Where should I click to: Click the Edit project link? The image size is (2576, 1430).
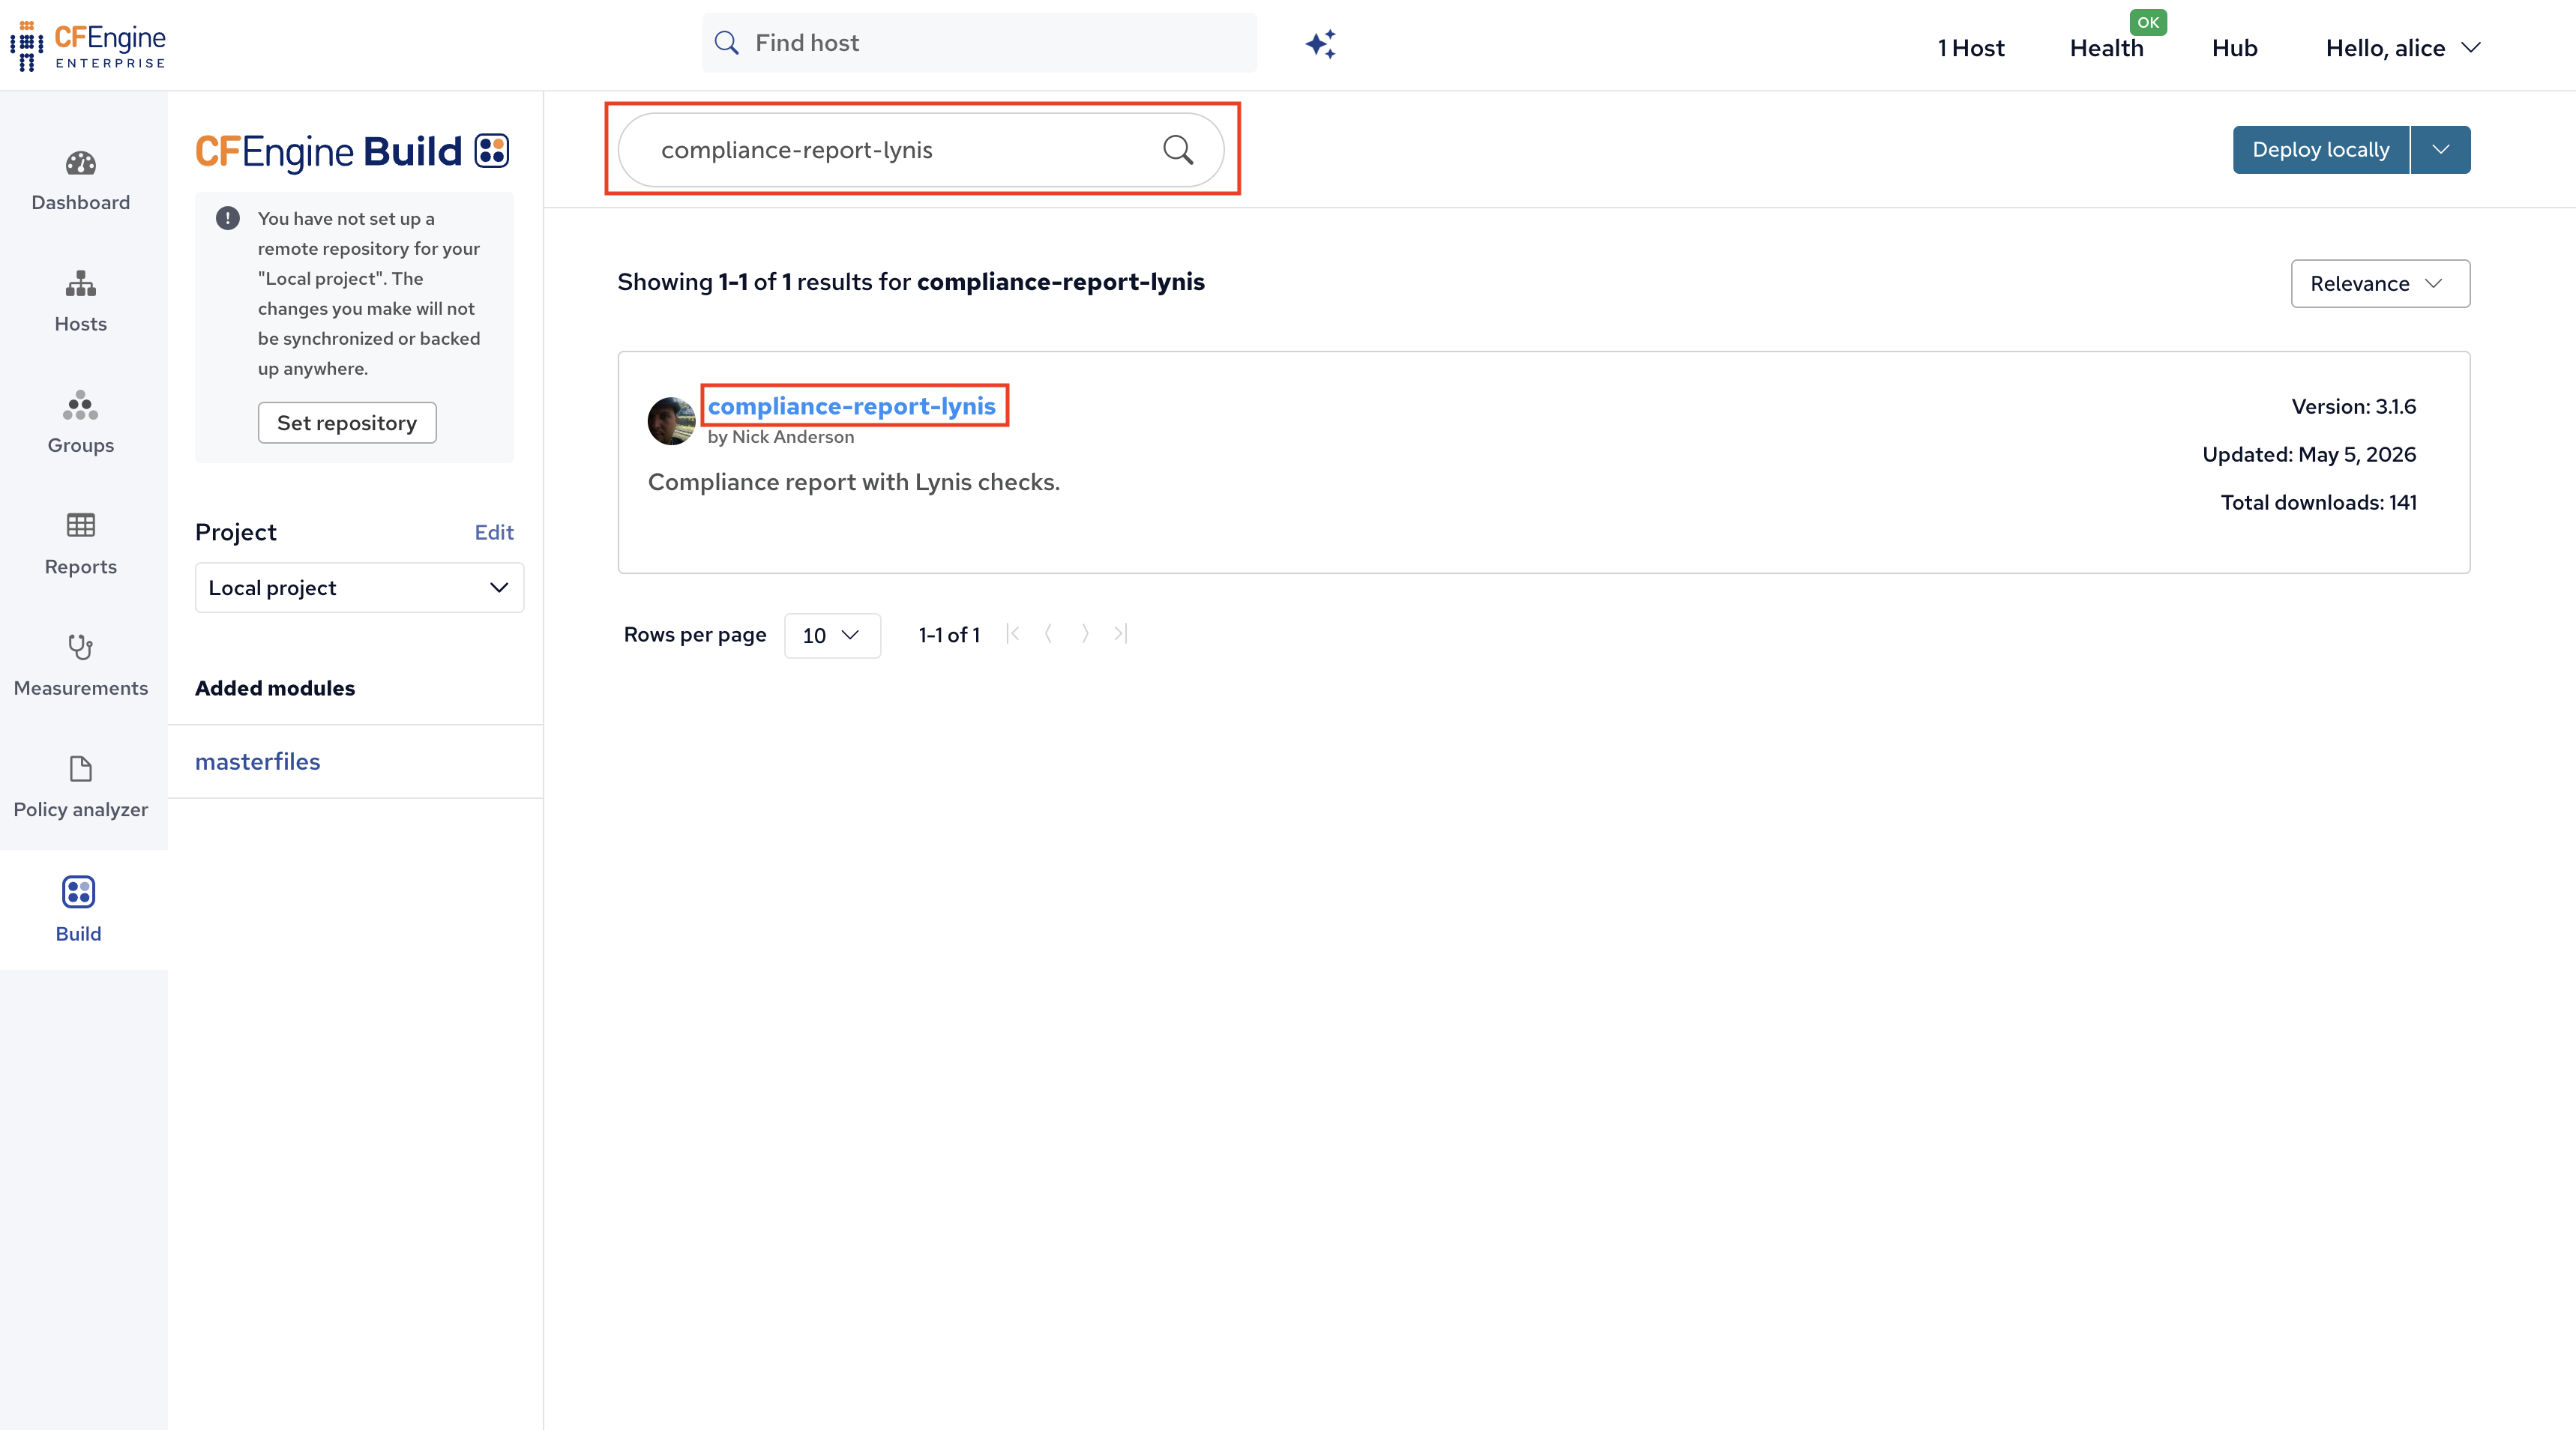tap(494, 532)
